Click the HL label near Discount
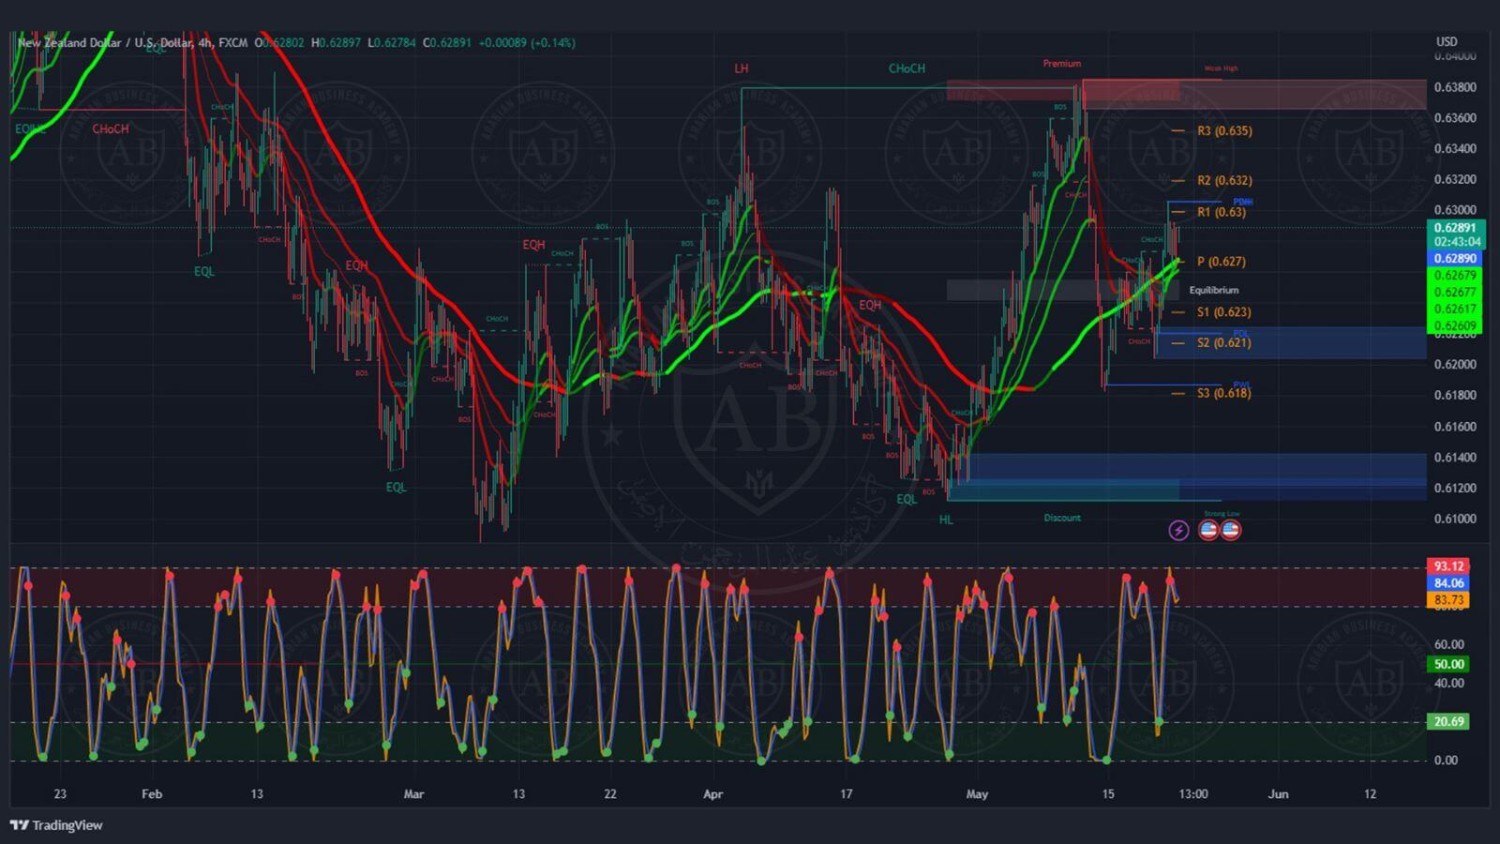Screen dimensions: 1500x844 coord(946,520)
